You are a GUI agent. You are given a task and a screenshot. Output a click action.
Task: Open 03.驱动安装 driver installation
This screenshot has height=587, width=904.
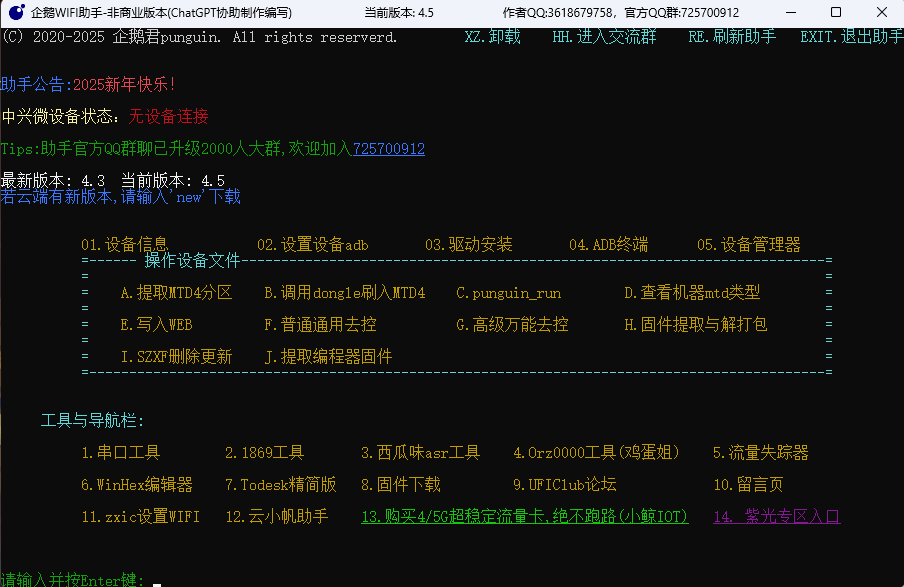click(470, 243)
